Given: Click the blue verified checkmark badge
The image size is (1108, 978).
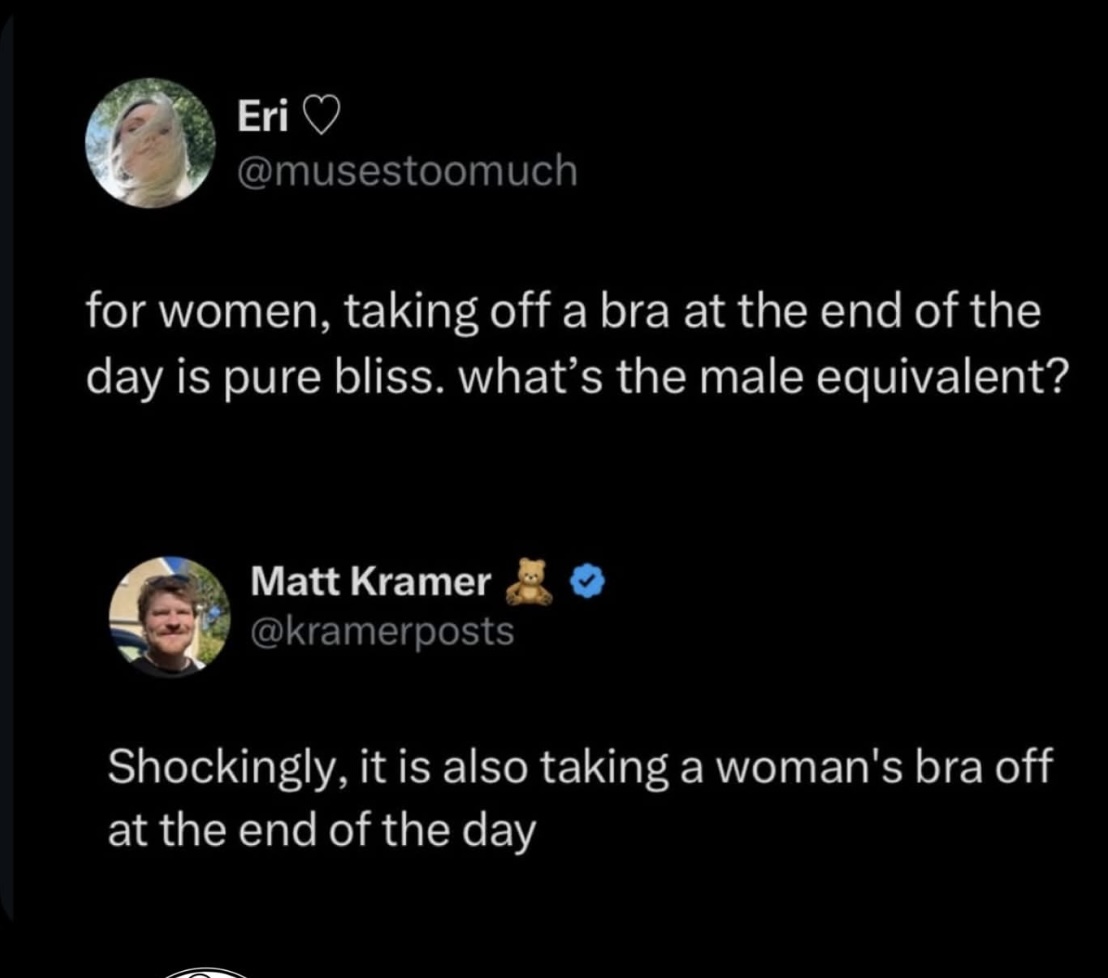Looking at the screenshot, I should pyautogui.click(x=587, y=582).
